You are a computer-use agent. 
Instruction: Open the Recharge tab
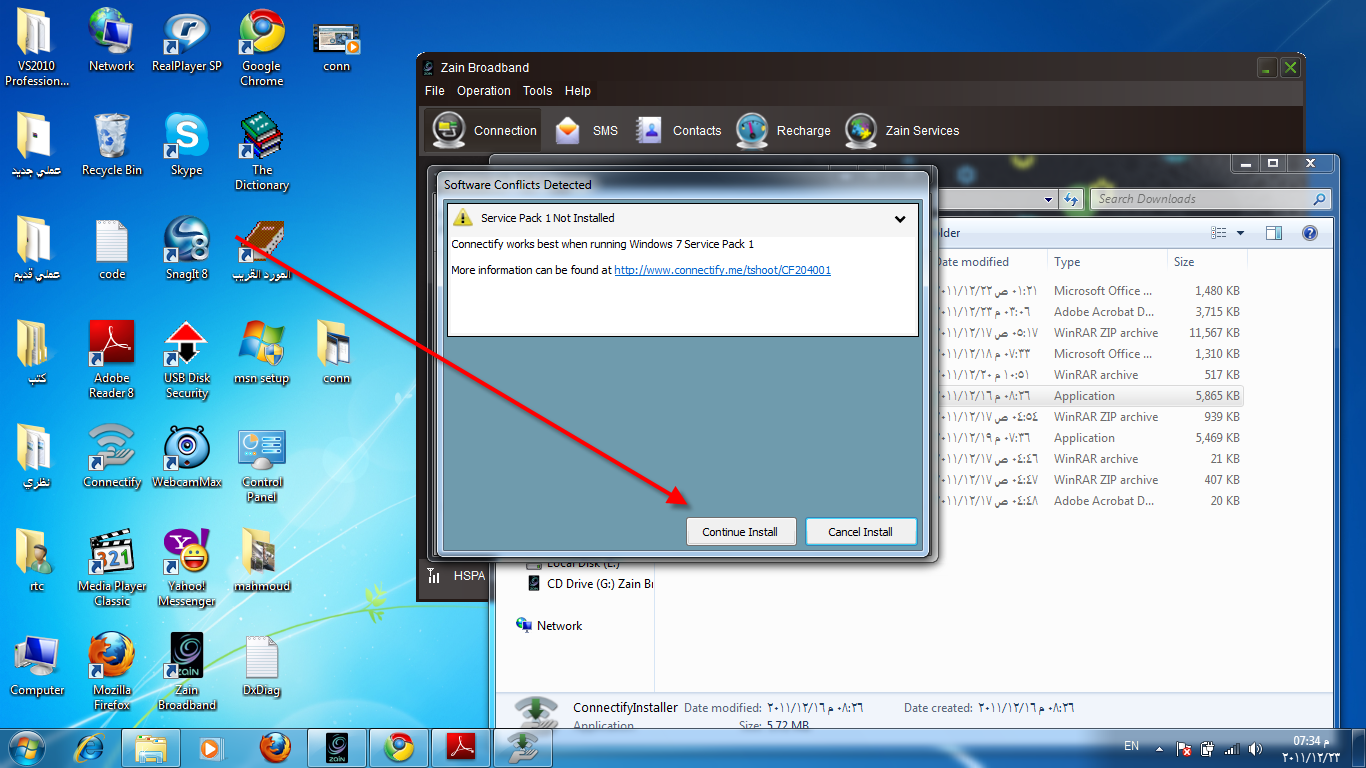[783, 131]
